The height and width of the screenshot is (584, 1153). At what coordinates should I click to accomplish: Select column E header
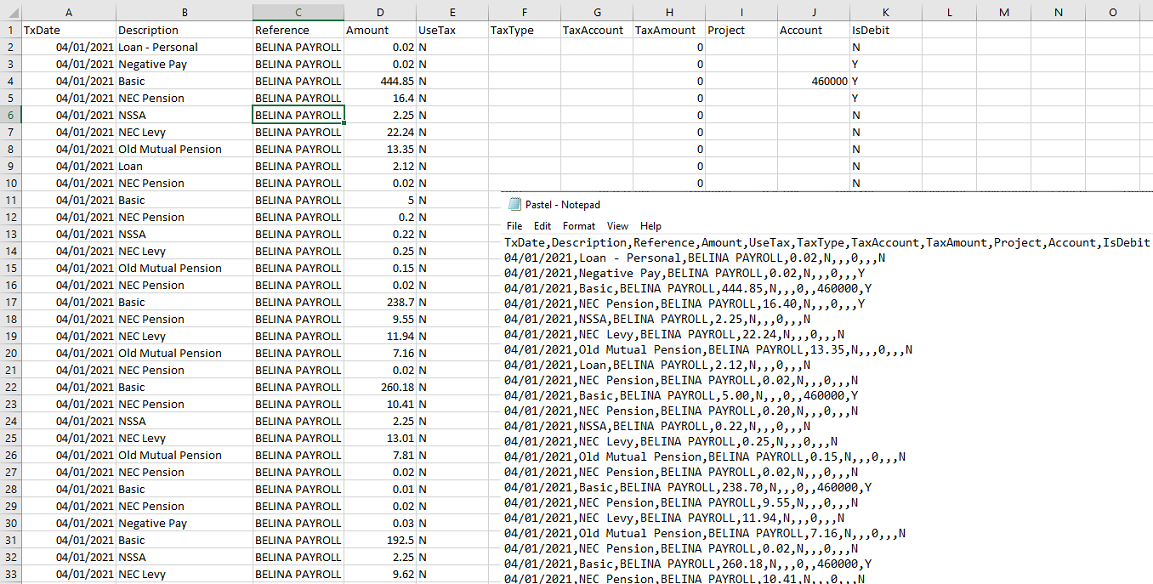(452, 13)
